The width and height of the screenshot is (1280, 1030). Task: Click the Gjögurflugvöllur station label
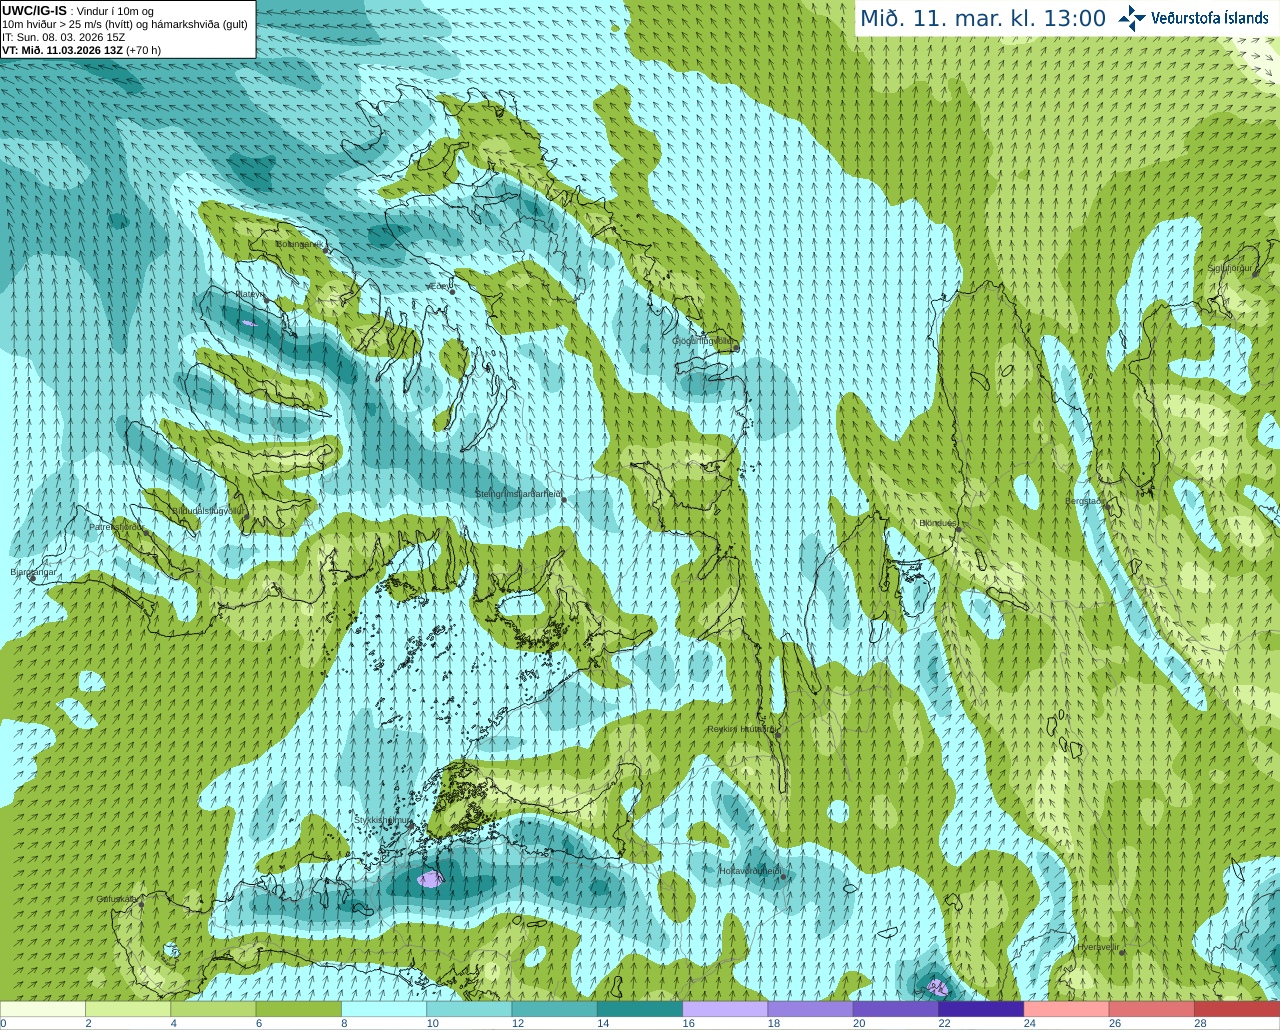(704, 341)
